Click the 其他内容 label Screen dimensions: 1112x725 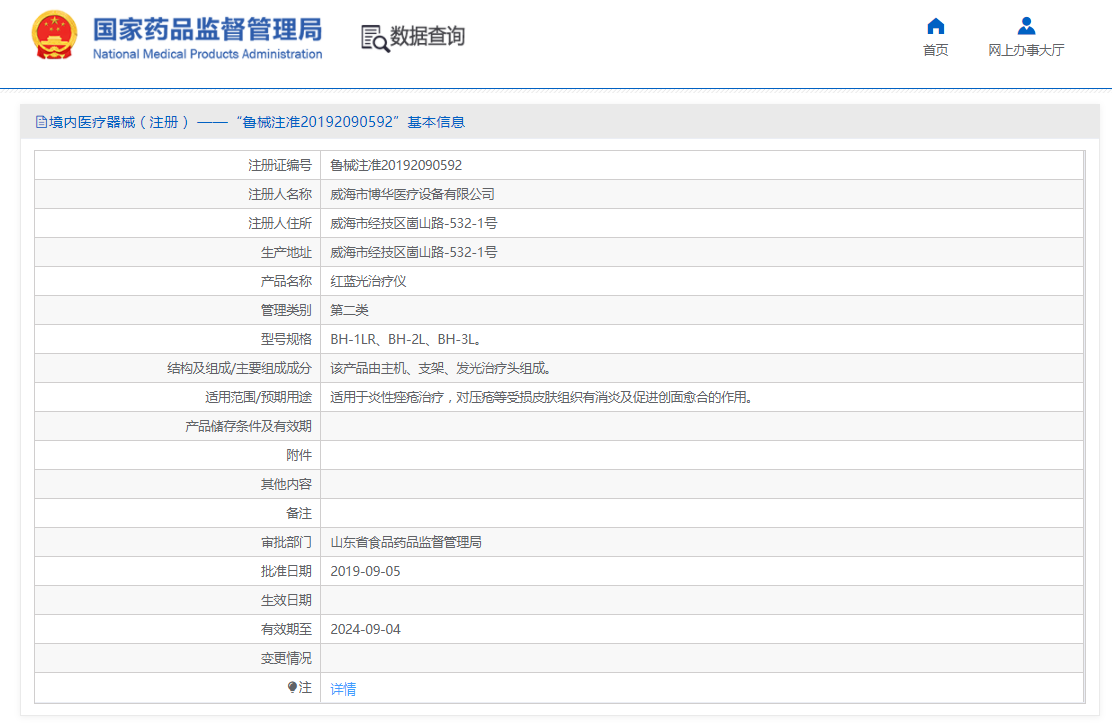click(286, 485)
